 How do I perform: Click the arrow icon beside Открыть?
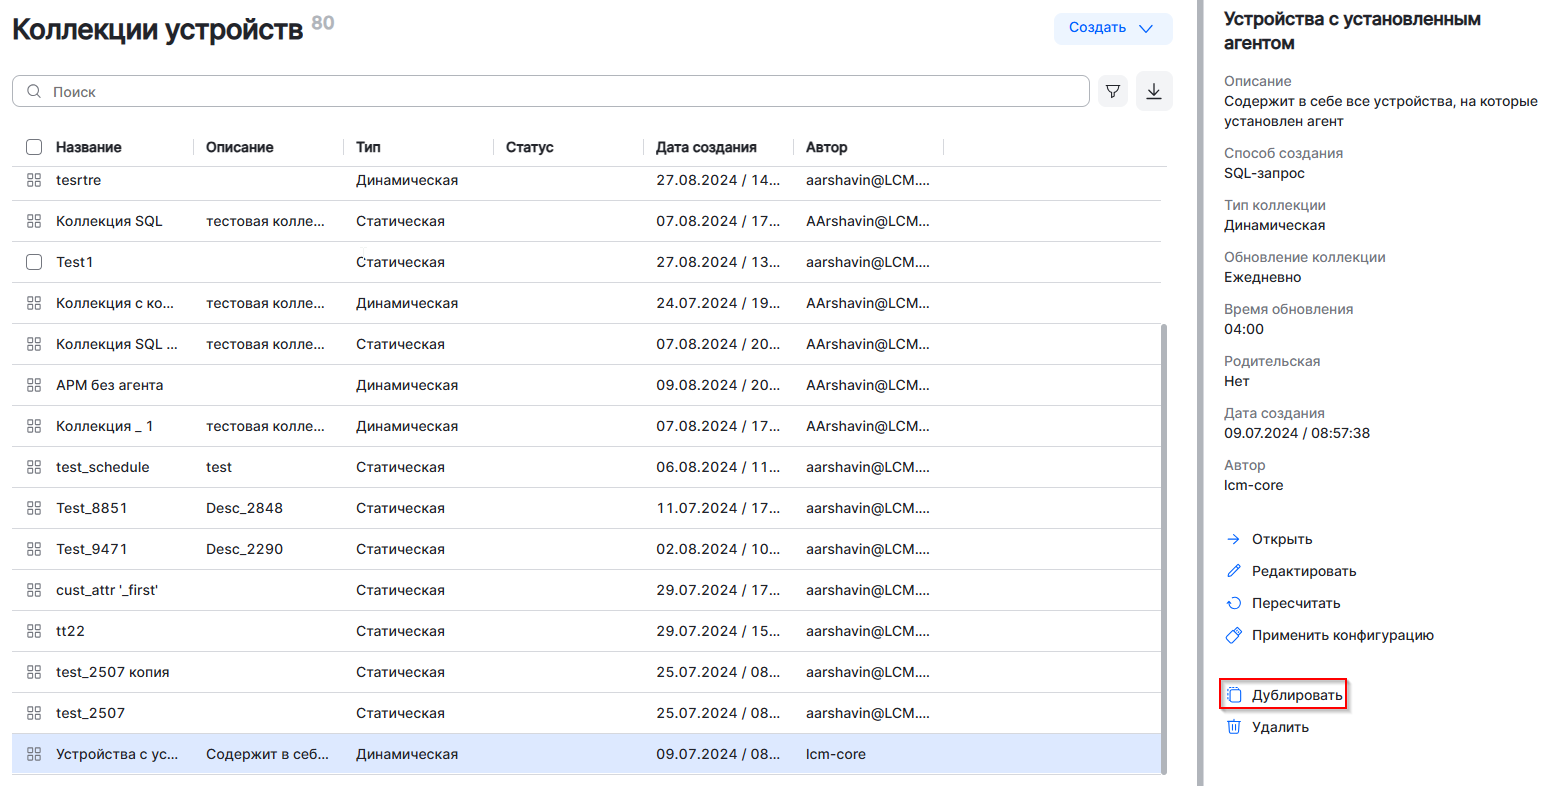tap(1234, 539)
